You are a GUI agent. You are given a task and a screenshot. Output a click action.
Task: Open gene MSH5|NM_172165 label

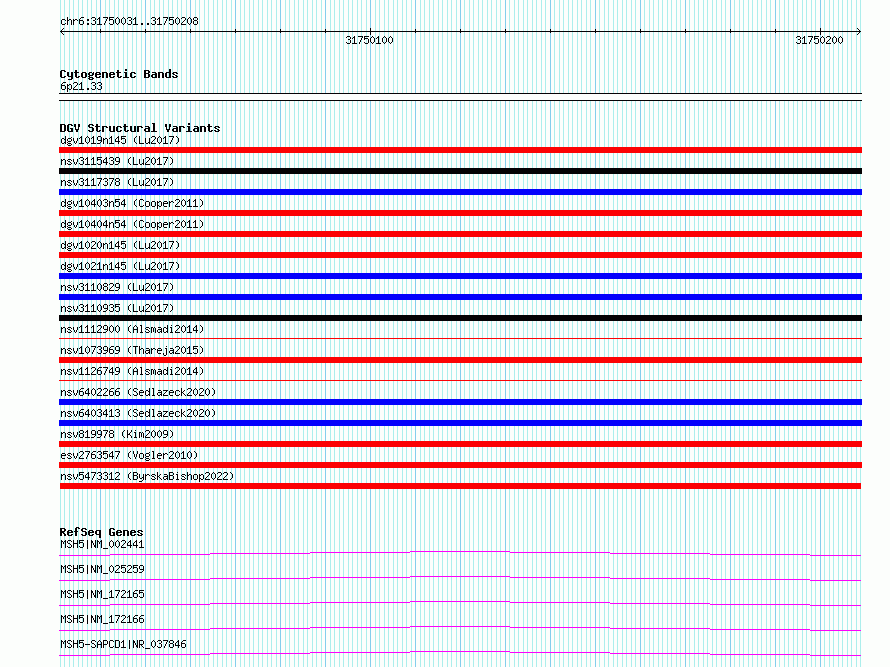(102, 594)
